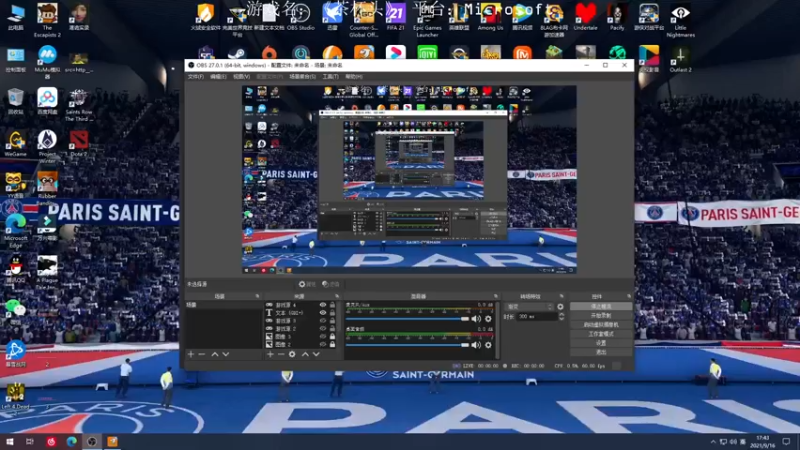Screen dimensions: 800x450
Task: Open The Escapists 2 desktop icon
Action: tap(47, 20)
